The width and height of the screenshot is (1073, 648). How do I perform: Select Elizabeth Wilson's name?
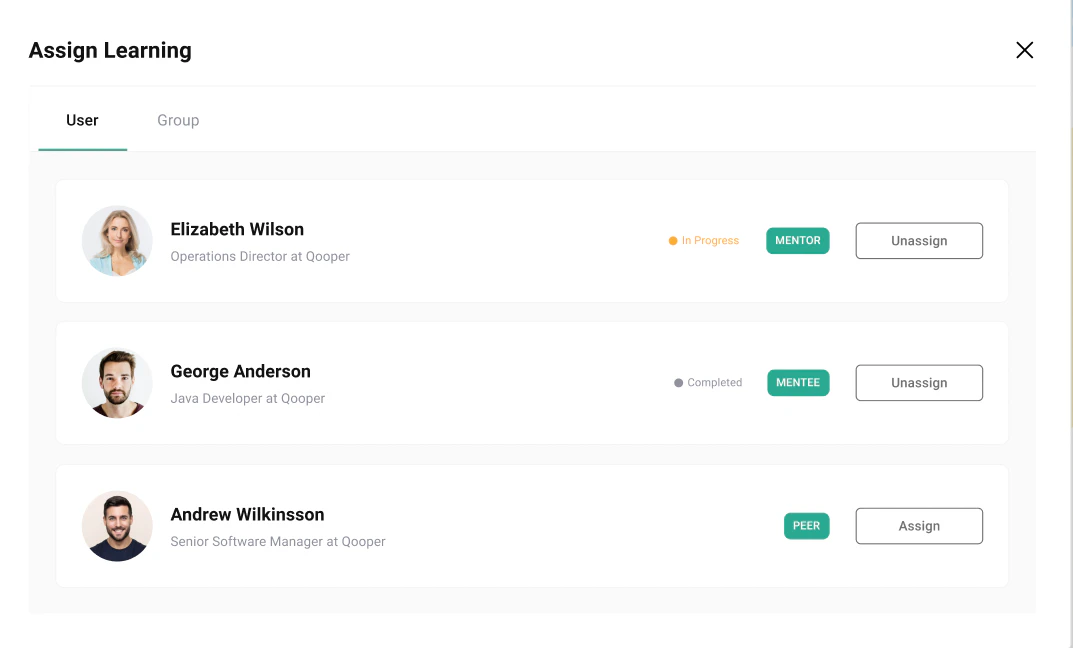point(237,229)
